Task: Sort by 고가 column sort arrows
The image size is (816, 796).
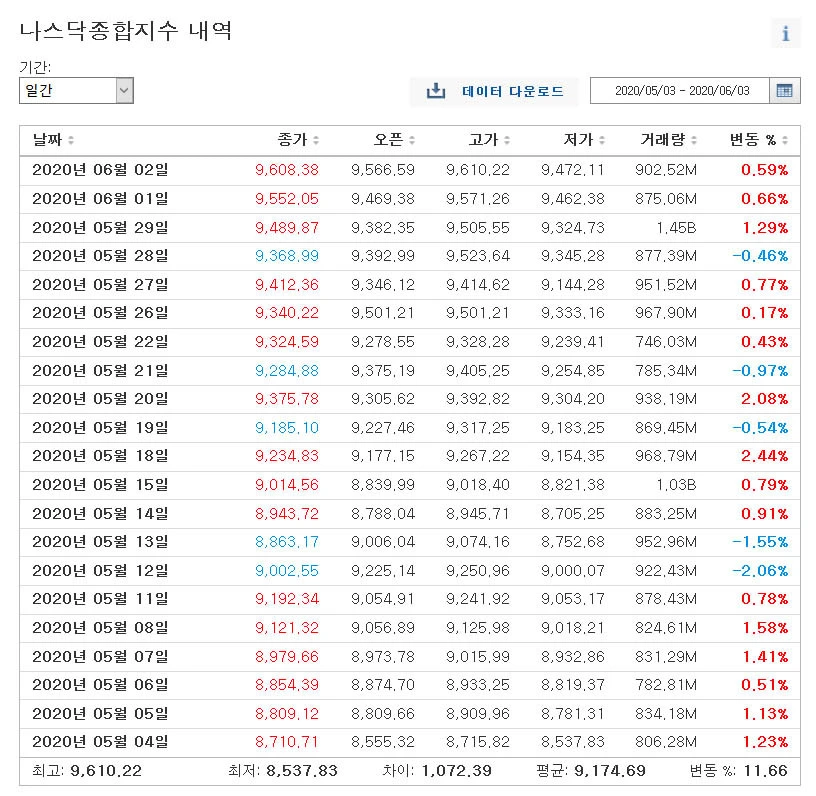Action: click(x=507, y=140)
